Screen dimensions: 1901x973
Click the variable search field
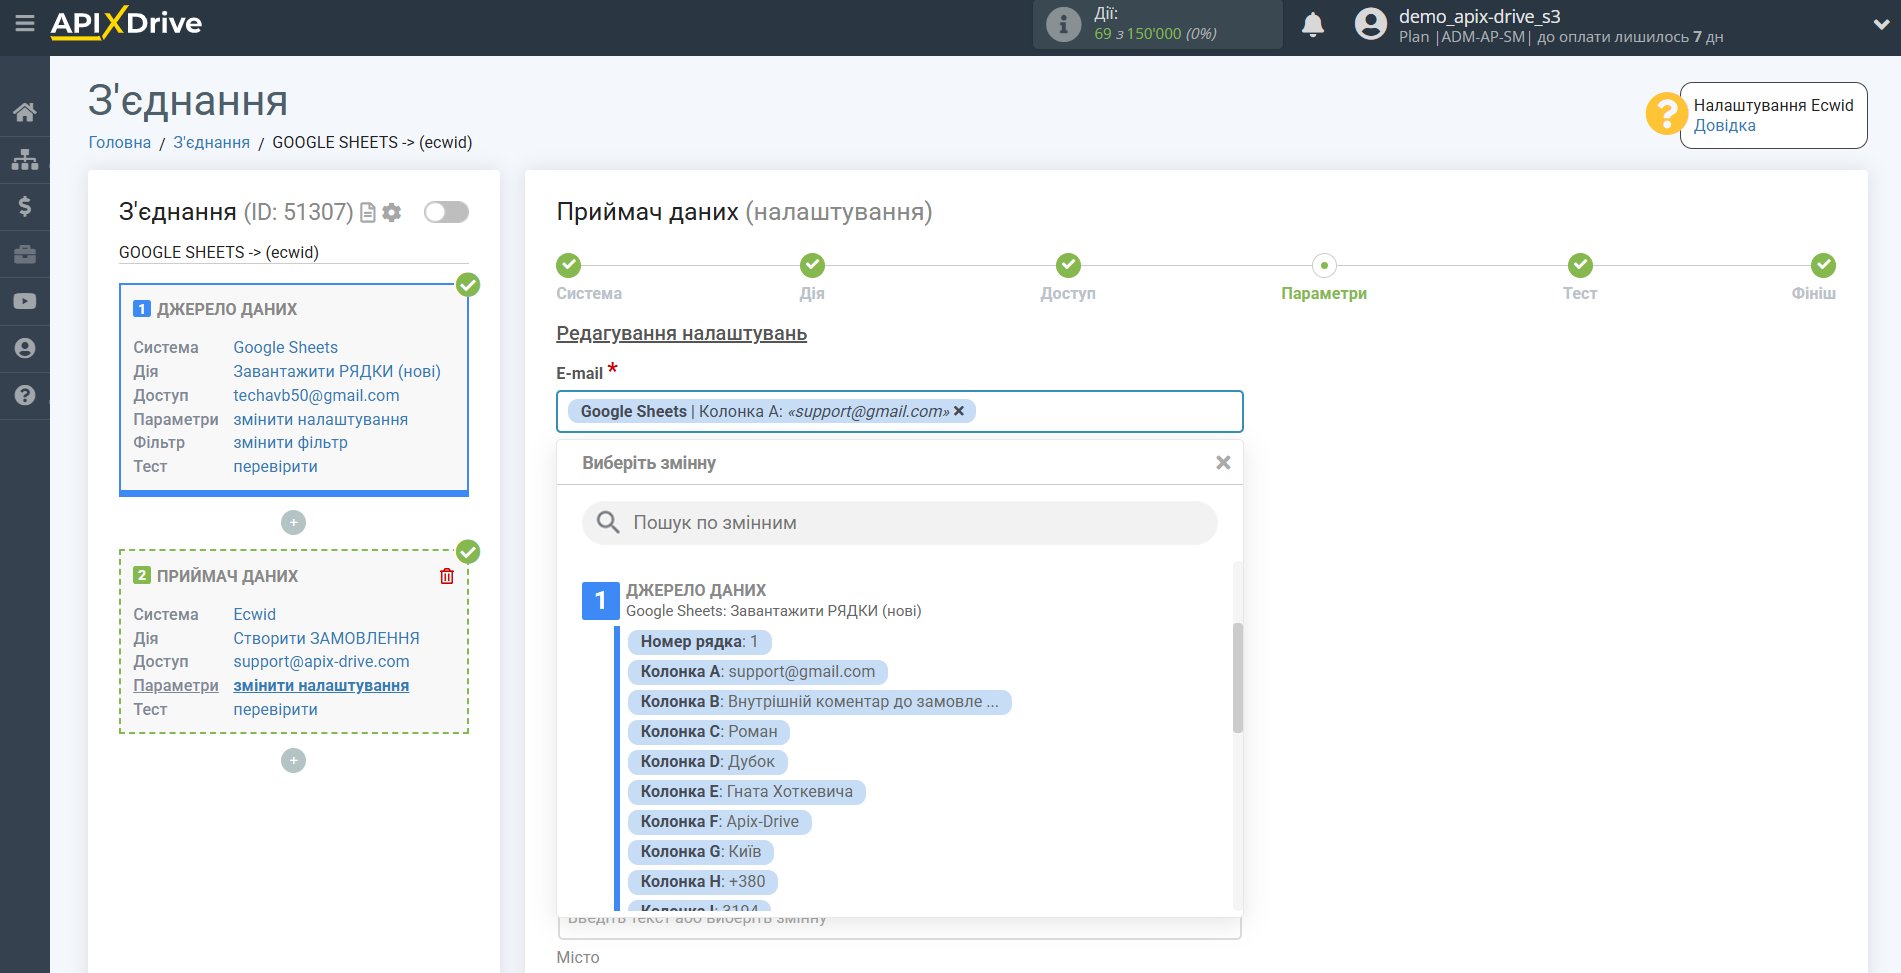(900, 522)
